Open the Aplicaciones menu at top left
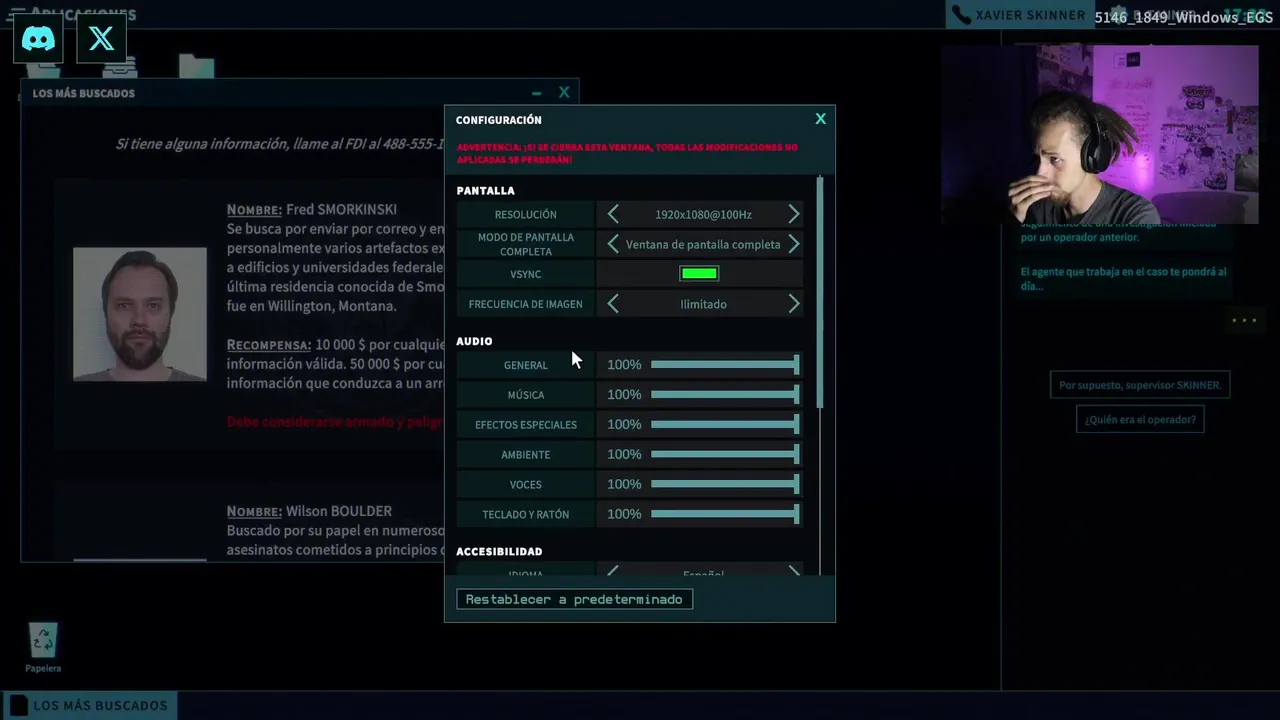 point(71,14)
